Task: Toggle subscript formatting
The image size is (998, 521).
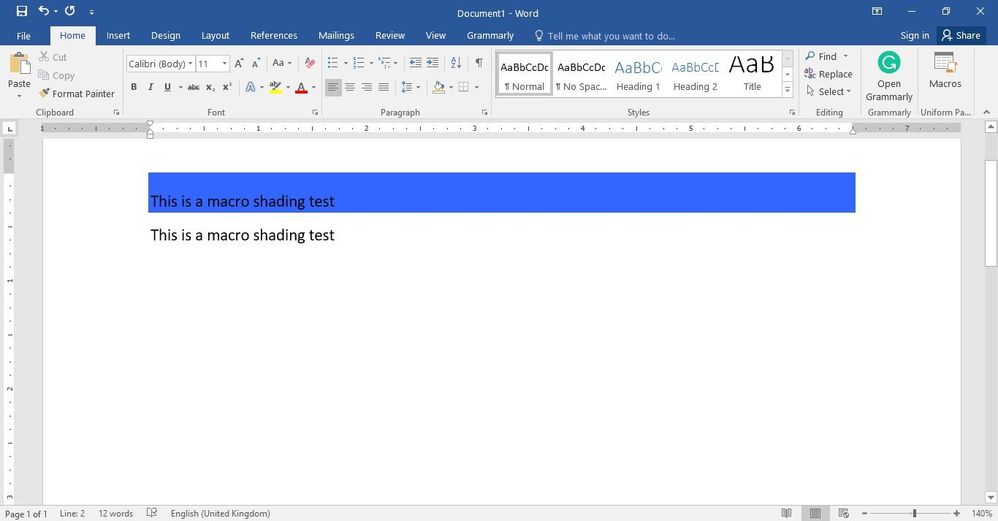Action: (x=210, y=87)
